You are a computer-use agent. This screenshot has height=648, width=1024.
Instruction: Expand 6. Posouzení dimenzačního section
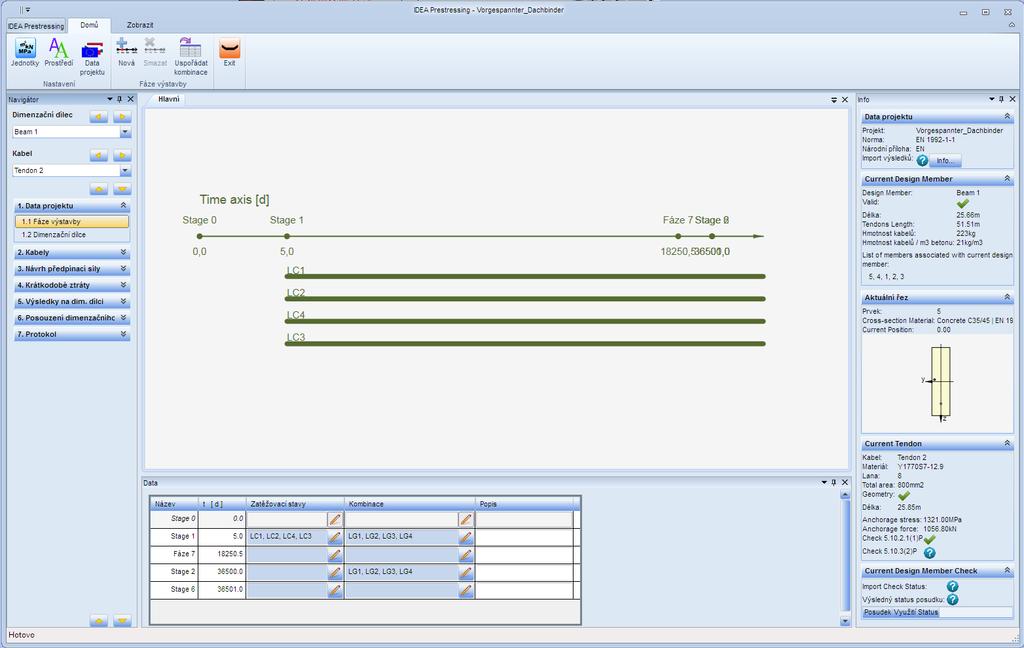tap(123, 317)
